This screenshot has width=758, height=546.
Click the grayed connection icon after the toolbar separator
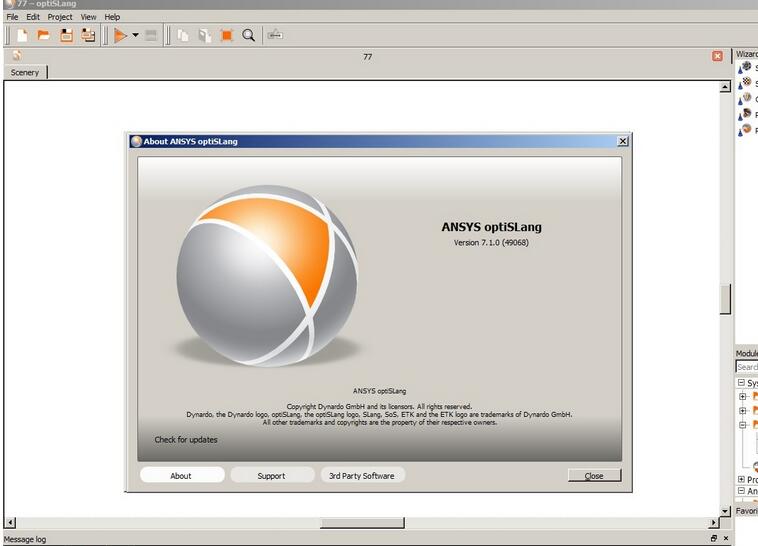pyautogui.click(x=275, y=35)
